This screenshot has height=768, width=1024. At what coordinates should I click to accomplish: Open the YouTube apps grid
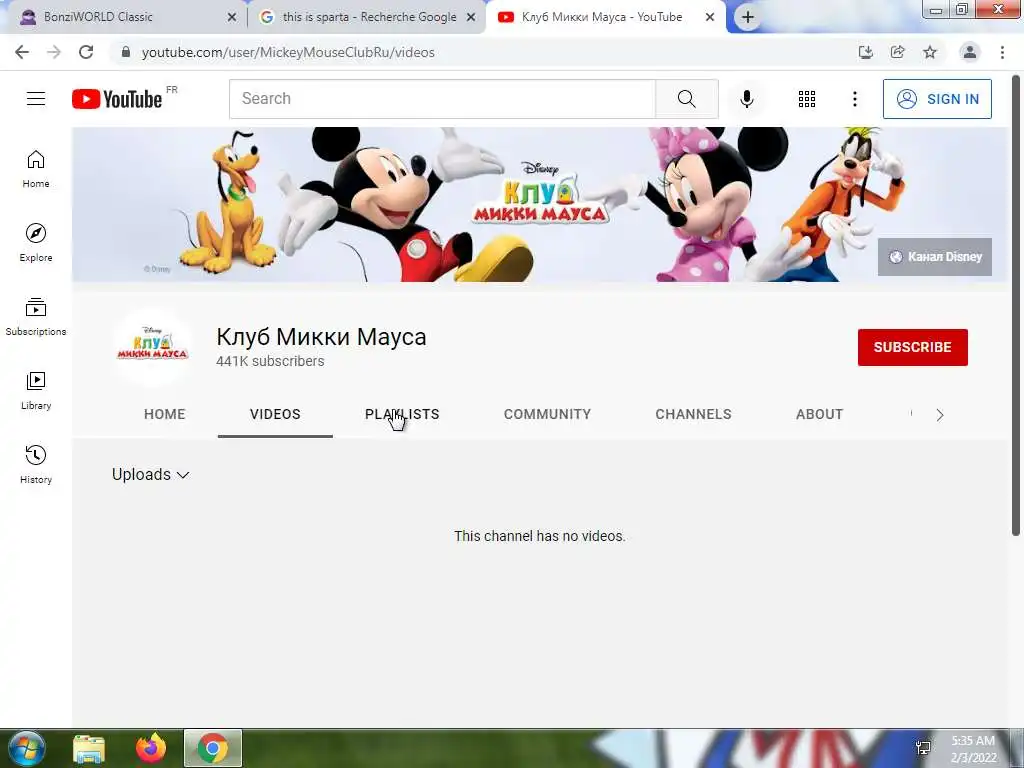click(807, 99)
